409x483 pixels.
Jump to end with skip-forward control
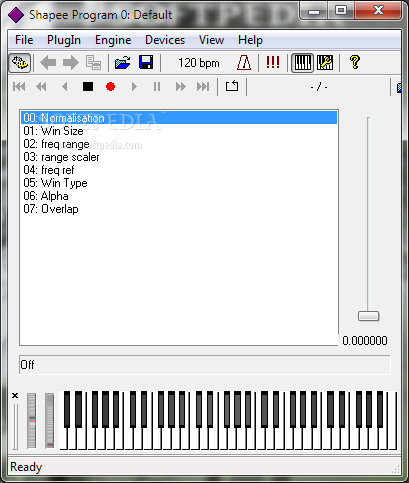click(203, 87)
